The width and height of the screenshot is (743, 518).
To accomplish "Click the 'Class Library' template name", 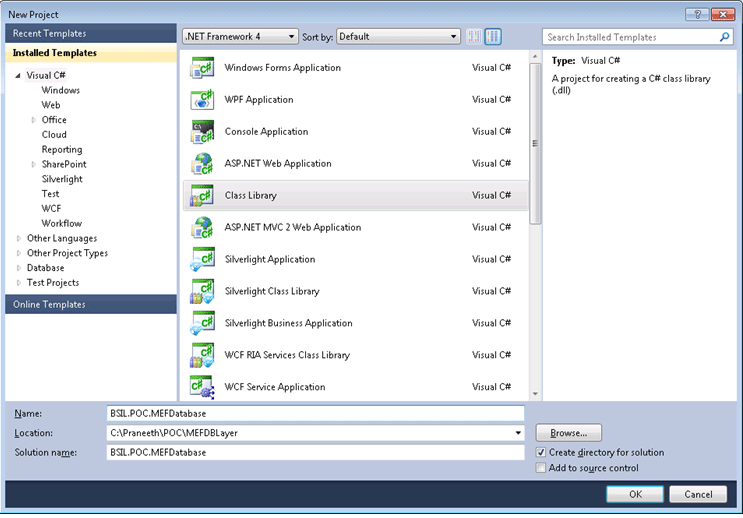I will (251, 195).
